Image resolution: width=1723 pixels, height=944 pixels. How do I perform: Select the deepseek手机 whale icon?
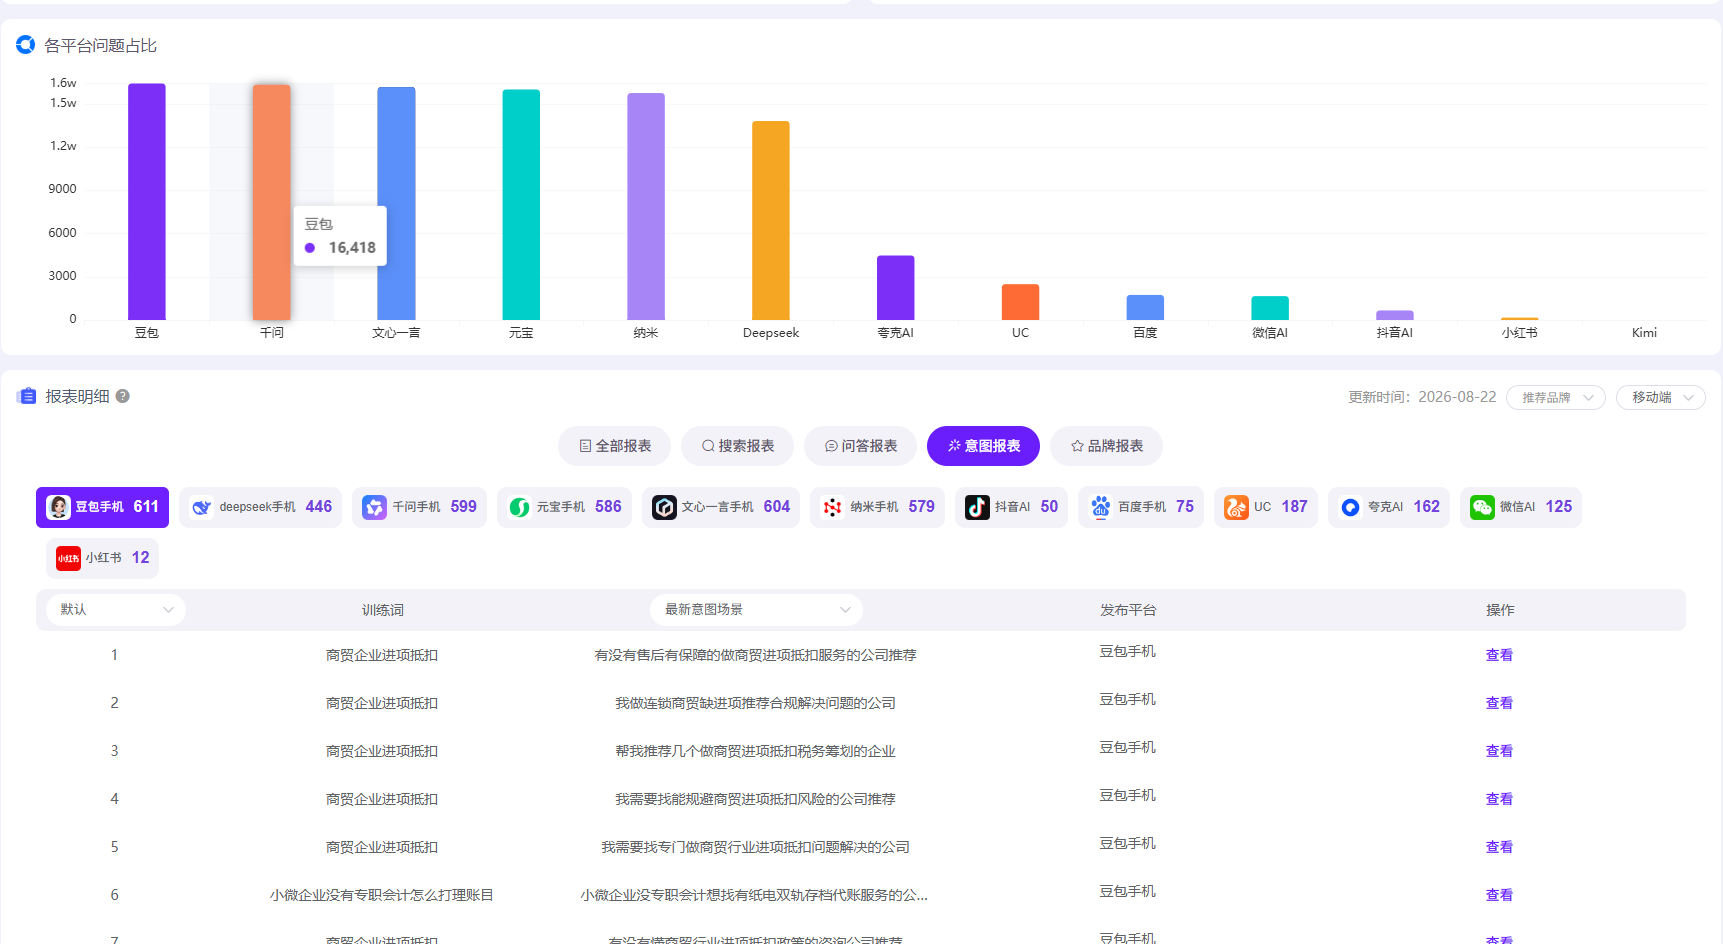point(202,507)
